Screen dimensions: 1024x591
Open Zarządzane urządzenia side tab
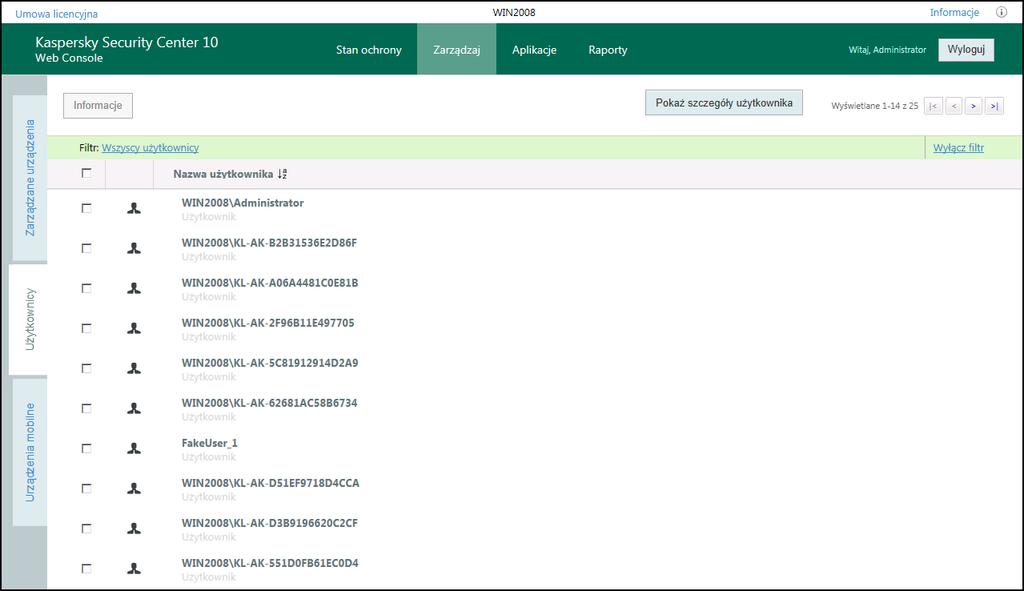(x=30, y=178)
